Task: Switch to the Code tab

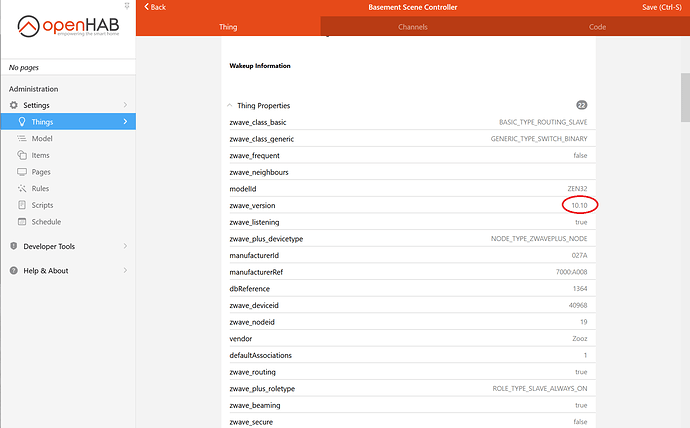Action: [x=597, y=26]
